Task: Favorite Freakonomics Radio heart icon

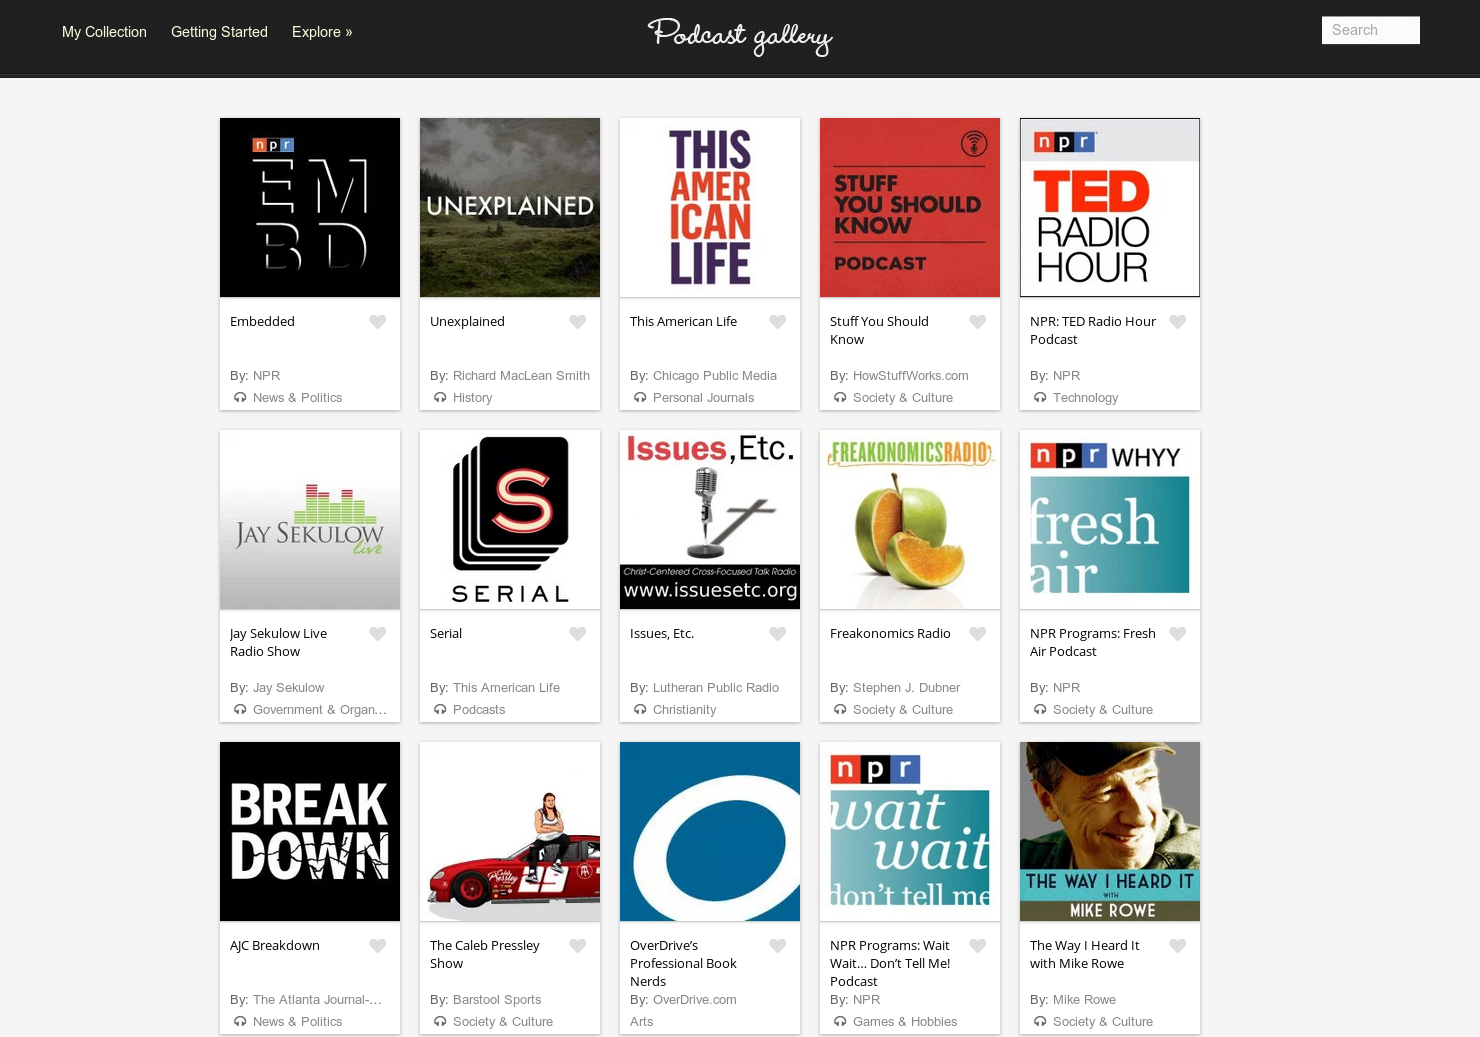Action: pos(978,634)
